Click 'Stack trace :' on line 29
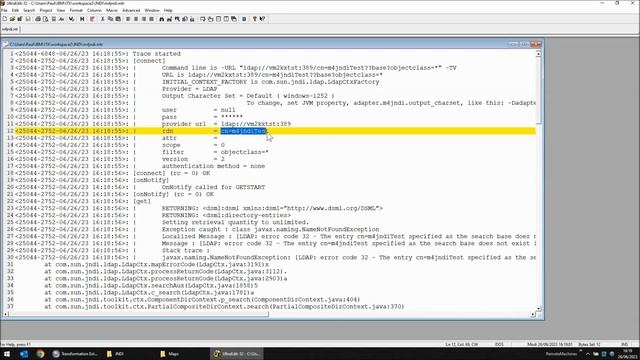The height and width of the screenshot is (360, 640). click(186, 251)
